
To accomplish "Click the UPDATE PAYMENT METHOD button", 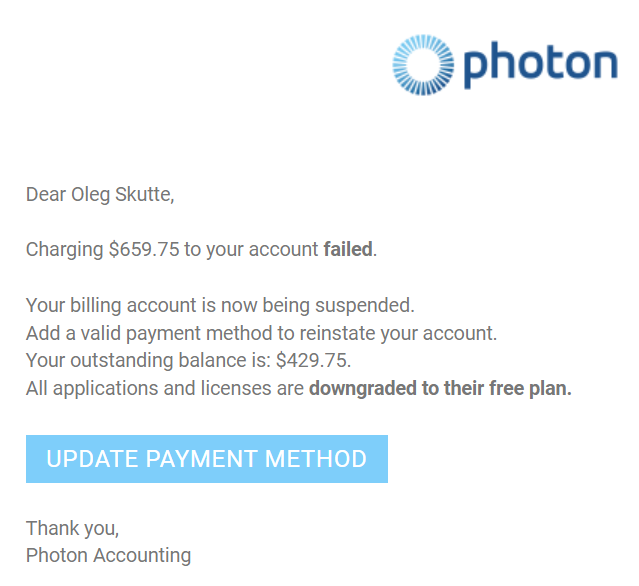I will click(207, 459).
